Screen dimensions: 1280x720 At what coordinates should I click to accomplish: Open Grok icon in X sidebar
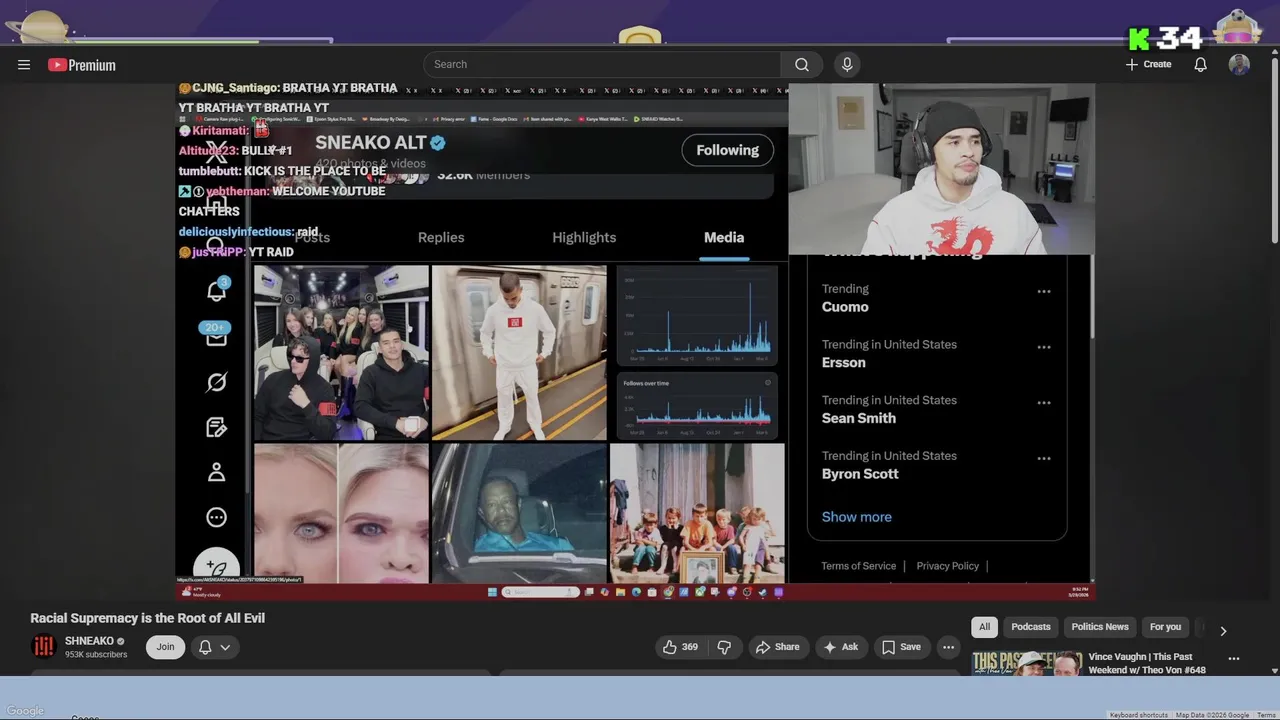[216, 382]
